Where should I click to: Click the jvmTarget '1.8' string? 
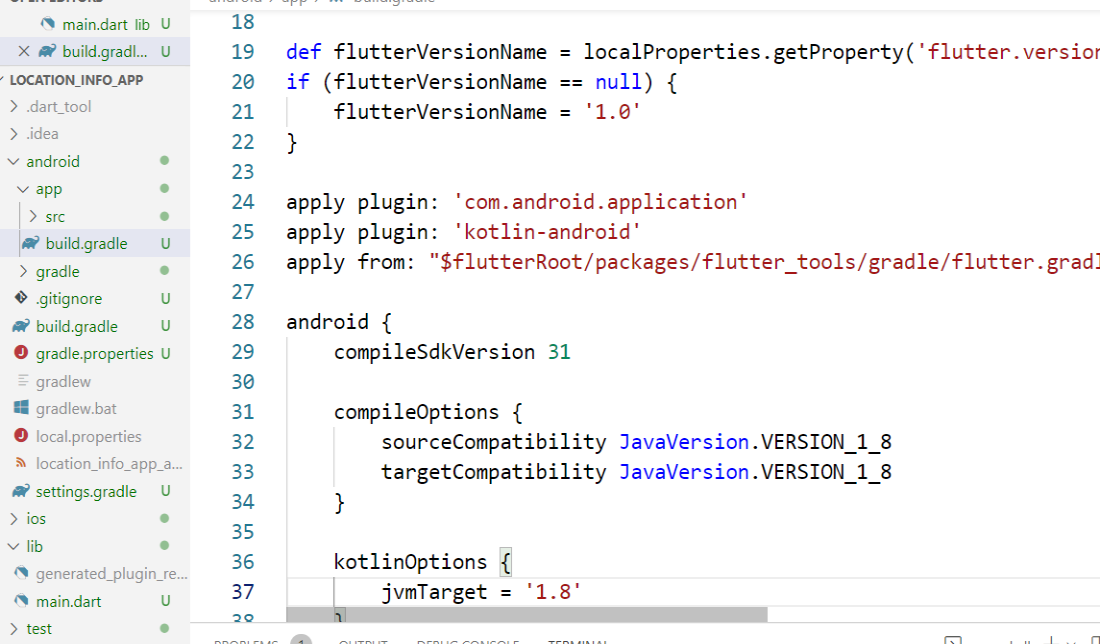(x=553, y=592)
